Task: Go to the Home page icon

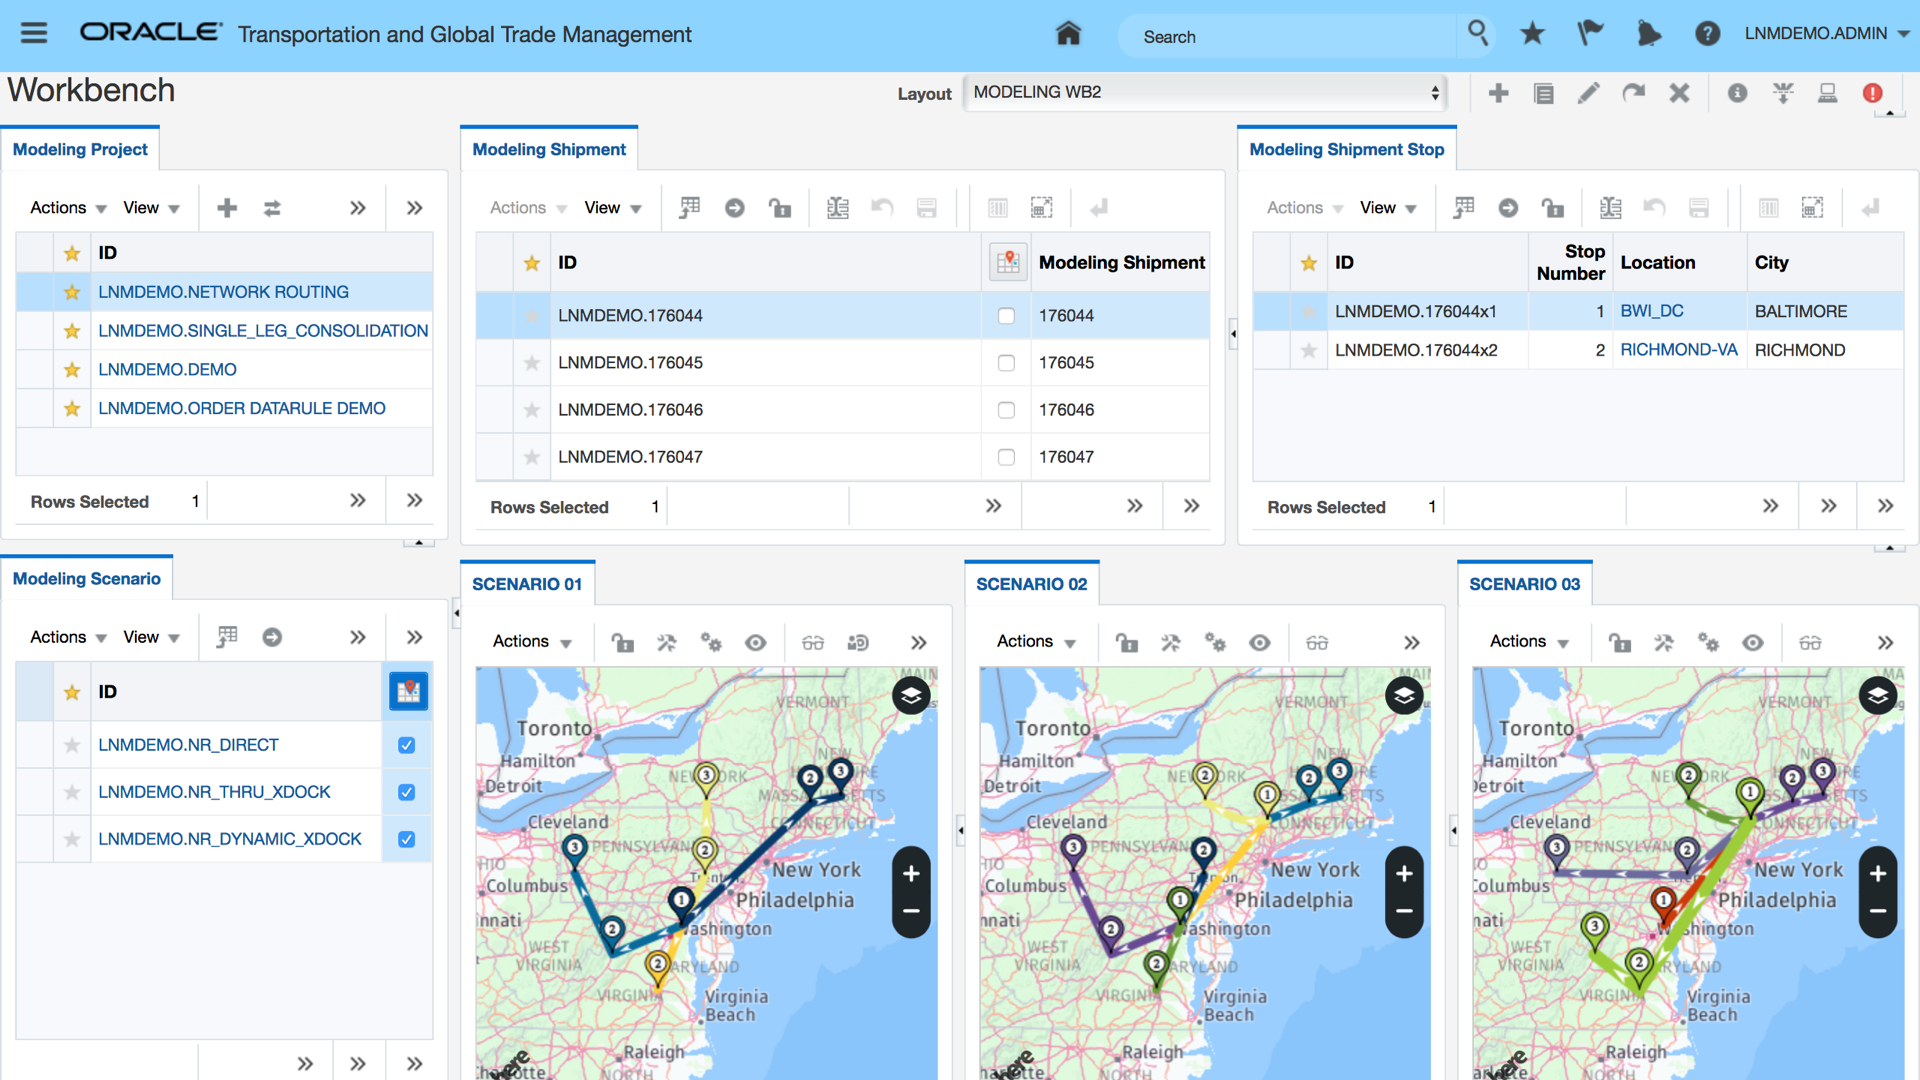Action: [1068, 34]
